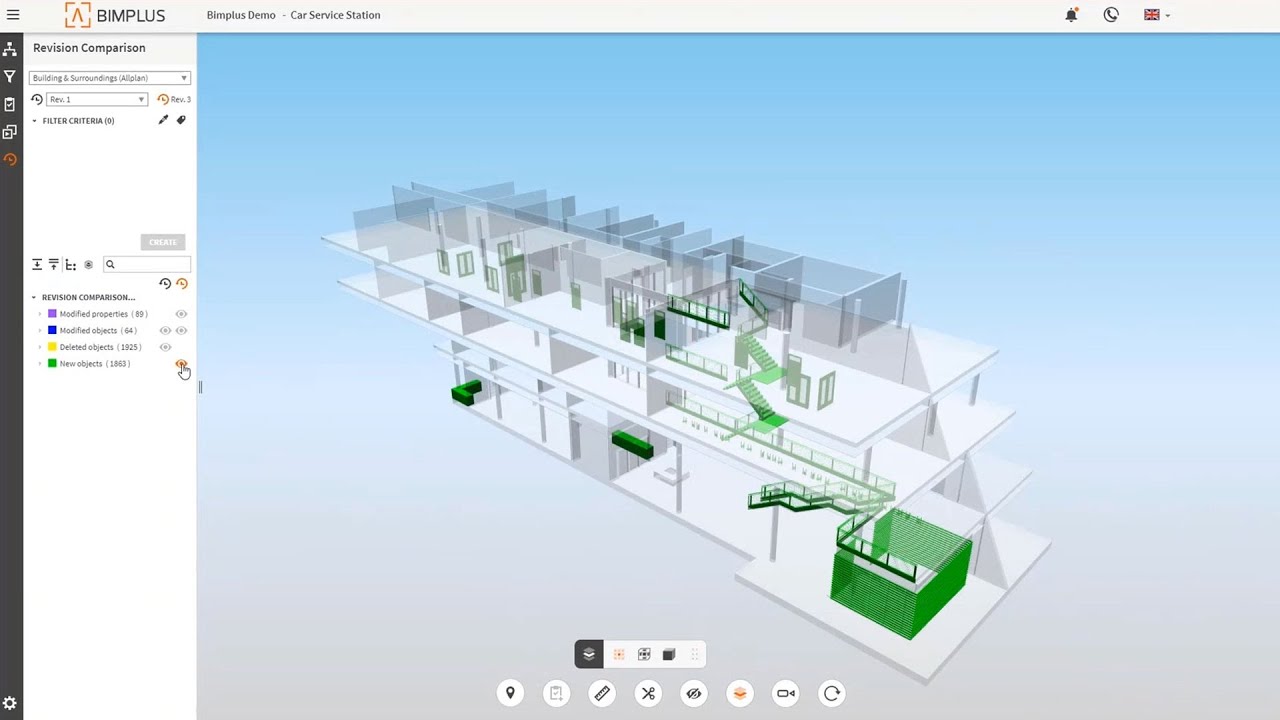Collapse the Revision Comparison tree section
The image size is (1280, 720).
tap(34, 297)
